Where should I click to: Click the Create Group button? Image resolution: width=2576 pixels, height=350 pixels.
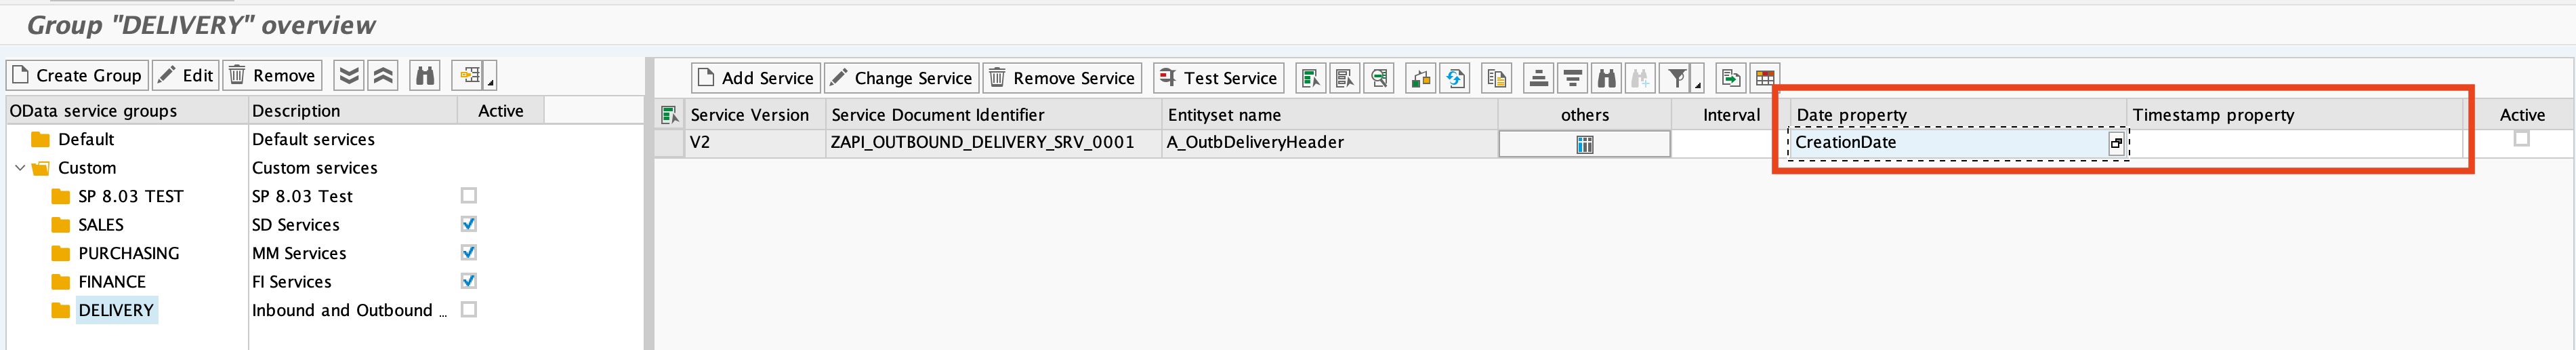pyautogui.click(x=78, y=76)
